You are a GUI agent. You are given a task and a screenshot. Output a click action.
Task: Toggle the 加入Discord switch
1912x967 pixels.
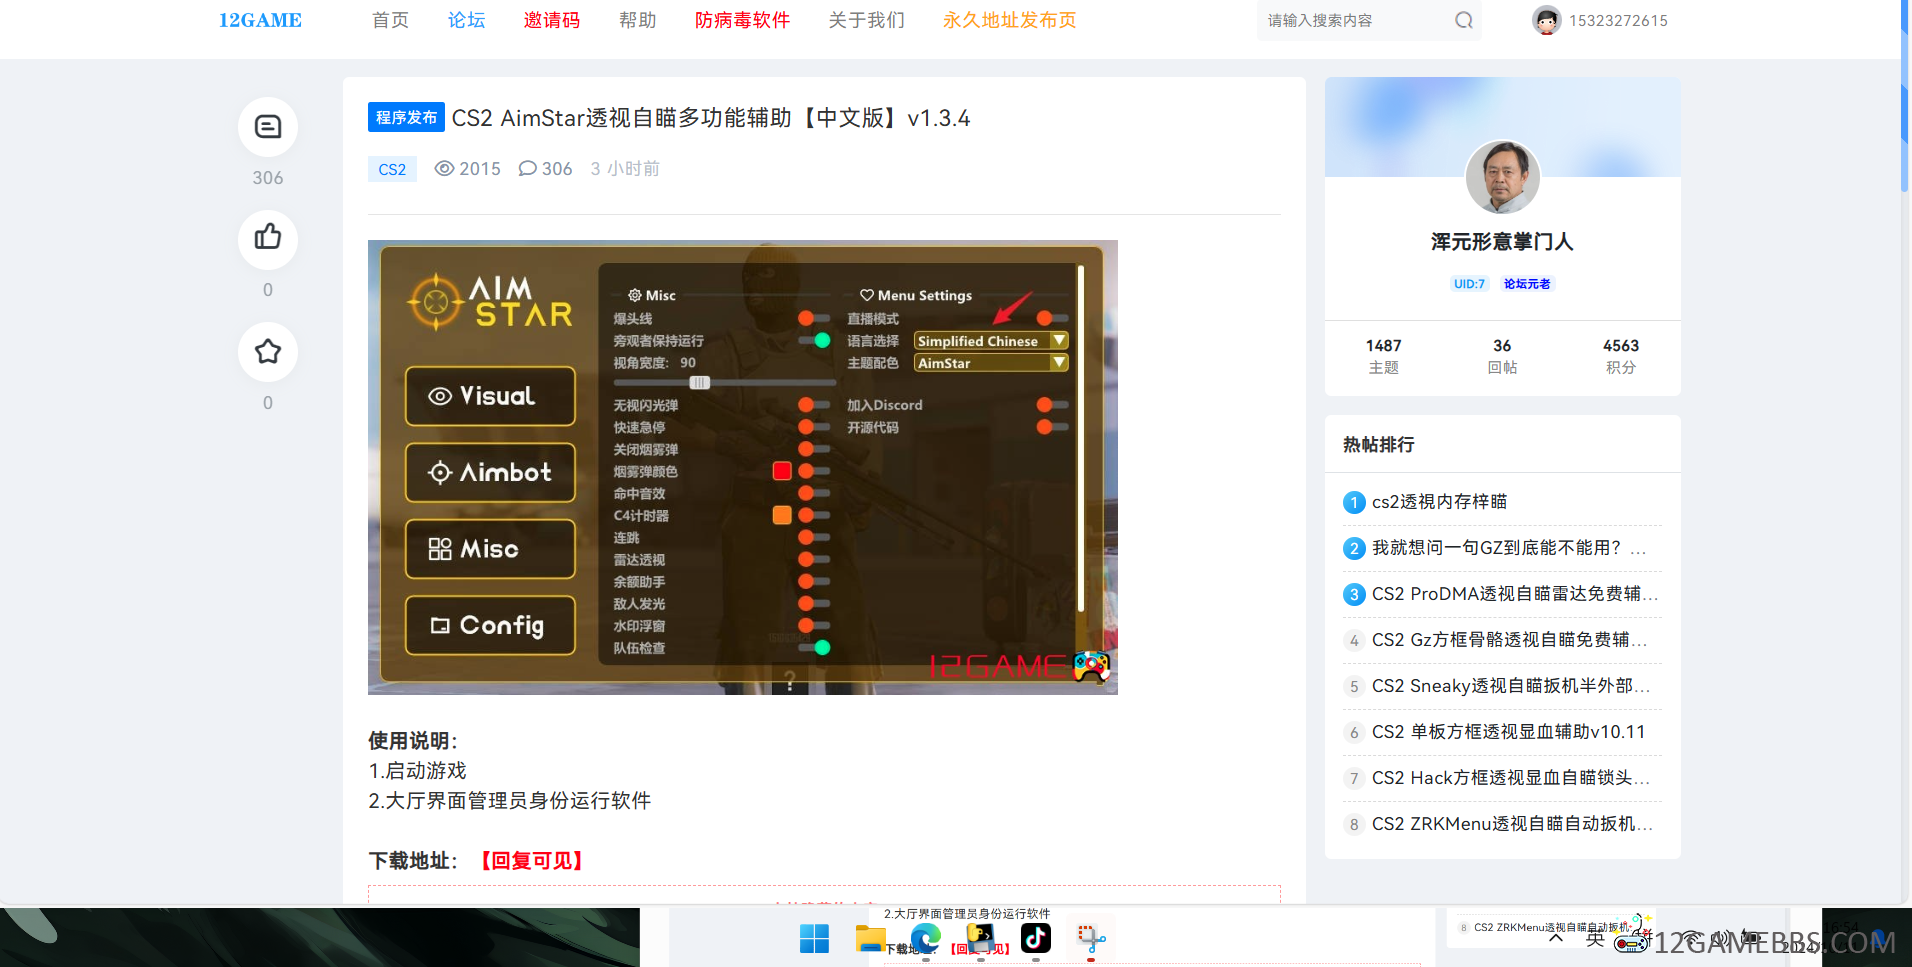(x=1052, y=405)
